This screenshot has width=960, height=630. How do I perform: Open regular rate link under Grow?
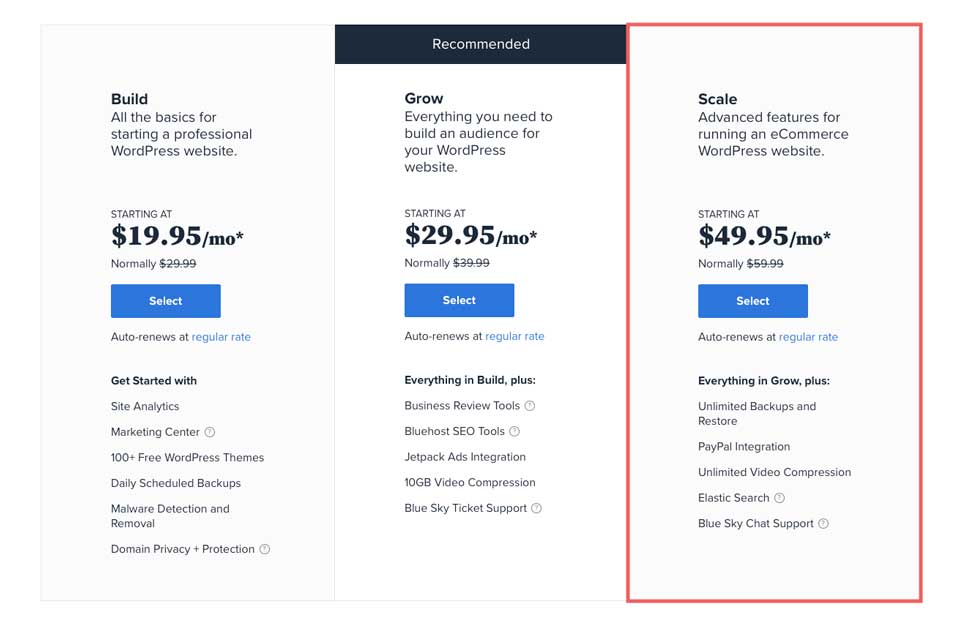click(515, 337)
